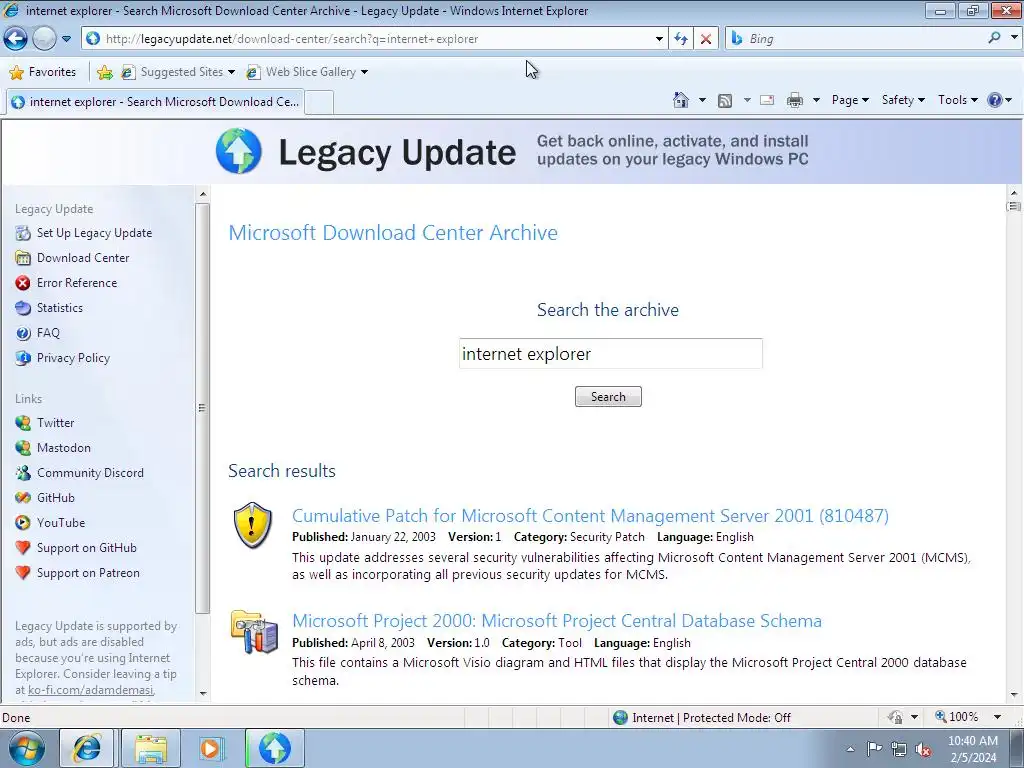Open the Tools menu
The image size is (1024, 768).
pos(957,100)
